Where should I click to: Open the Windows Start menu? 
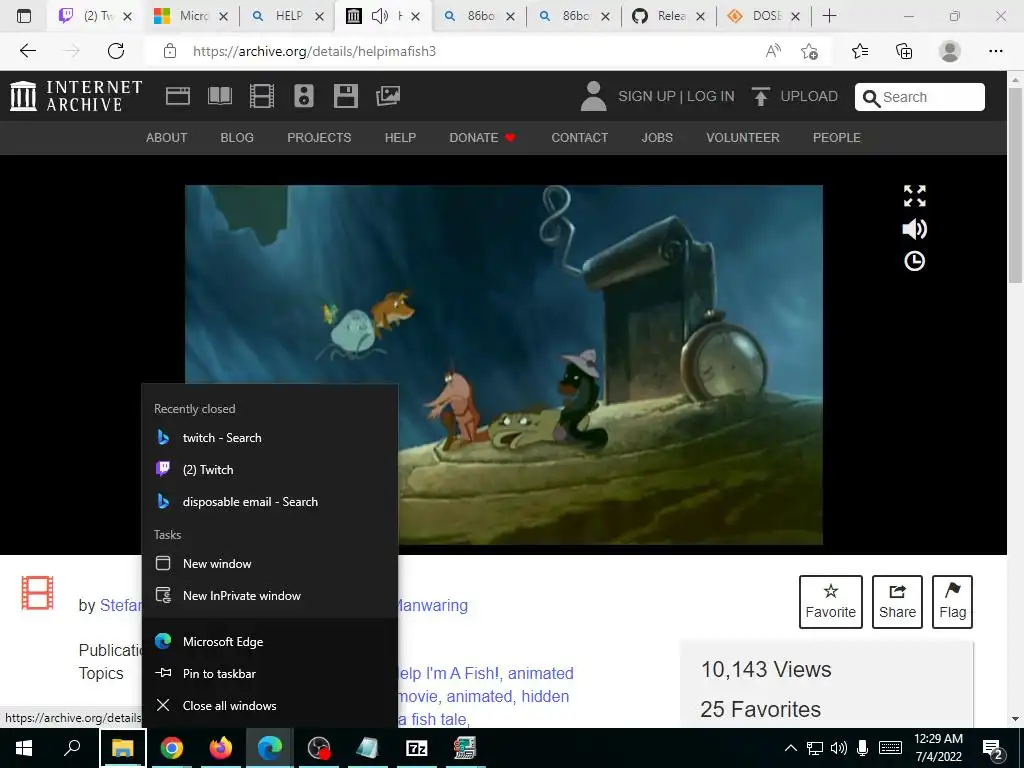[24, 748]
